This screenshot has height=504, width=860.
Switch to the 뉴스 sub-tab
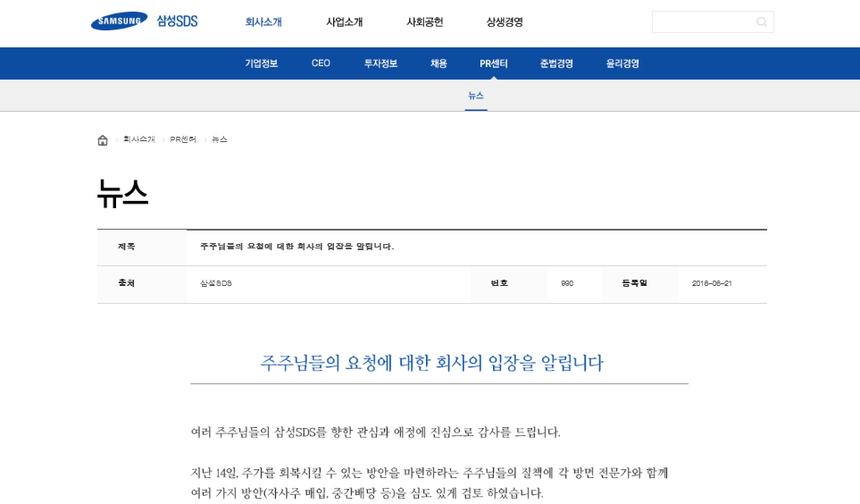click(x=476, y=96)
